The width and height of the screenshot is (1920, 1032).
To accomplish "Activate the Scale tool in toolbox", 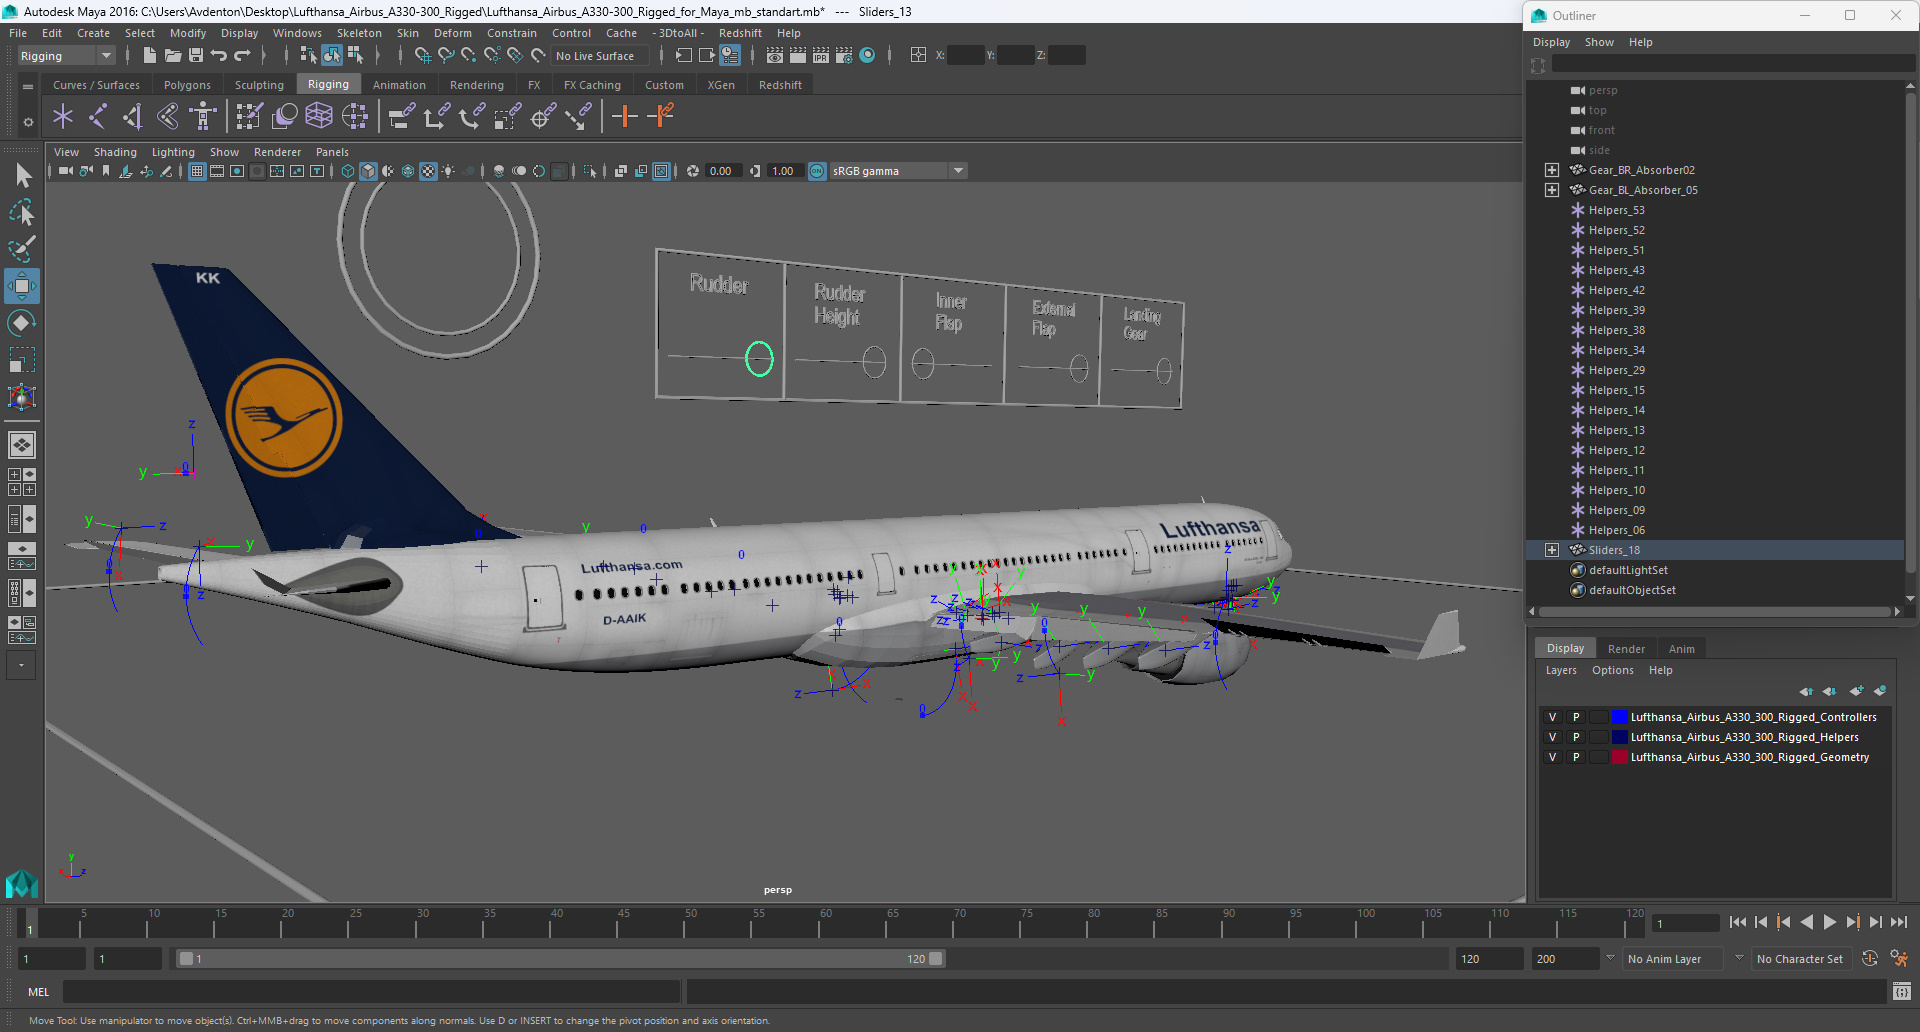I will click(x=22, y=360).
